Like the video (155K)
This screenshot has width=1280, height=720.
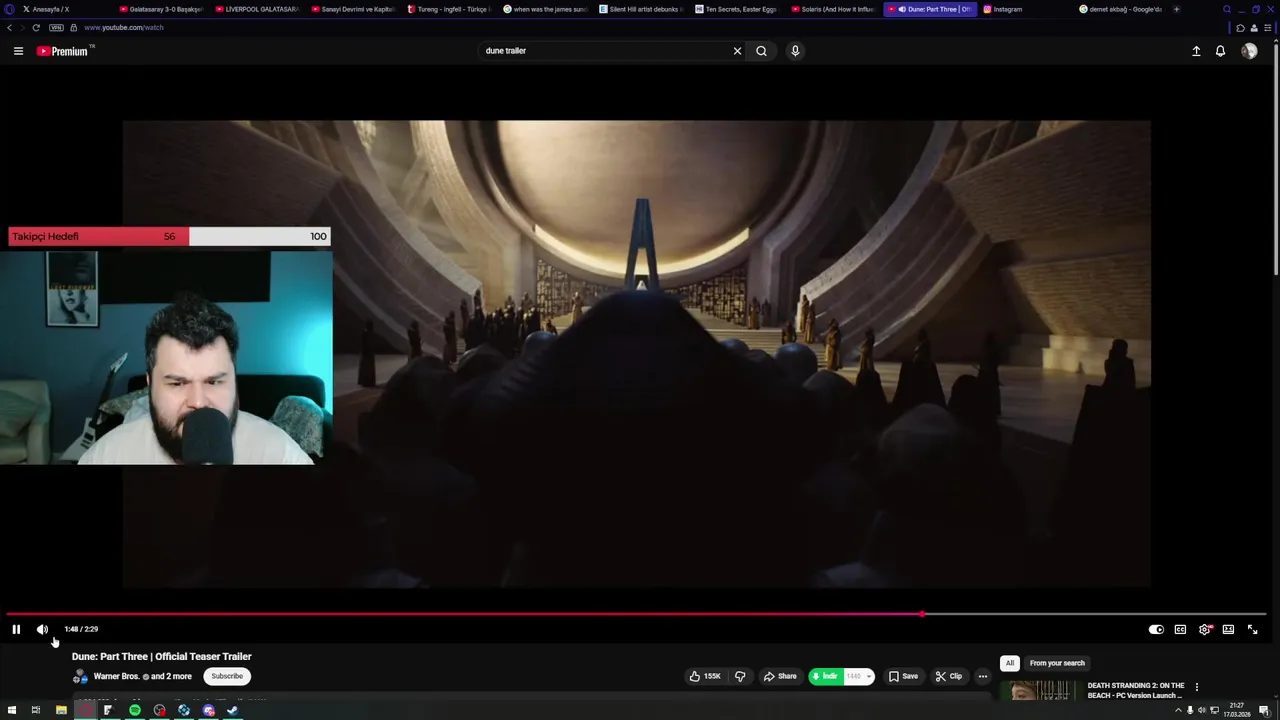point(705,676)
